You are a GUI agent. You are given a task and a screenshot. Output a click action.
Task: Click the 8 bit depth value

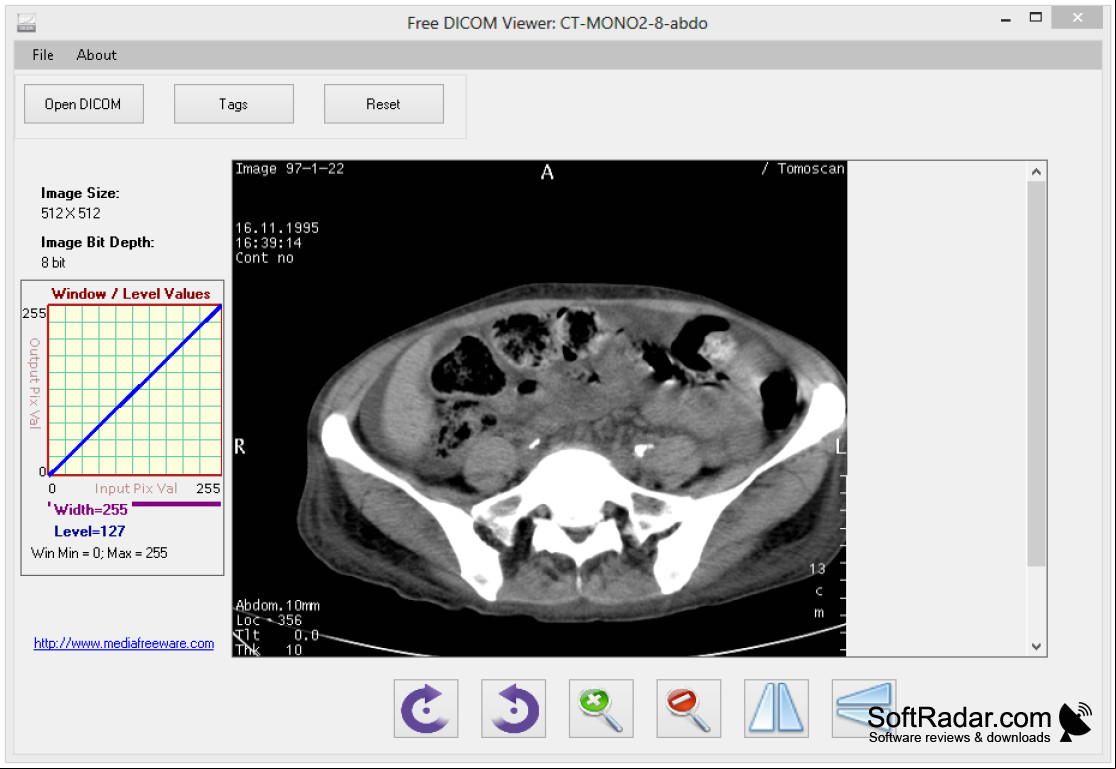53,263
